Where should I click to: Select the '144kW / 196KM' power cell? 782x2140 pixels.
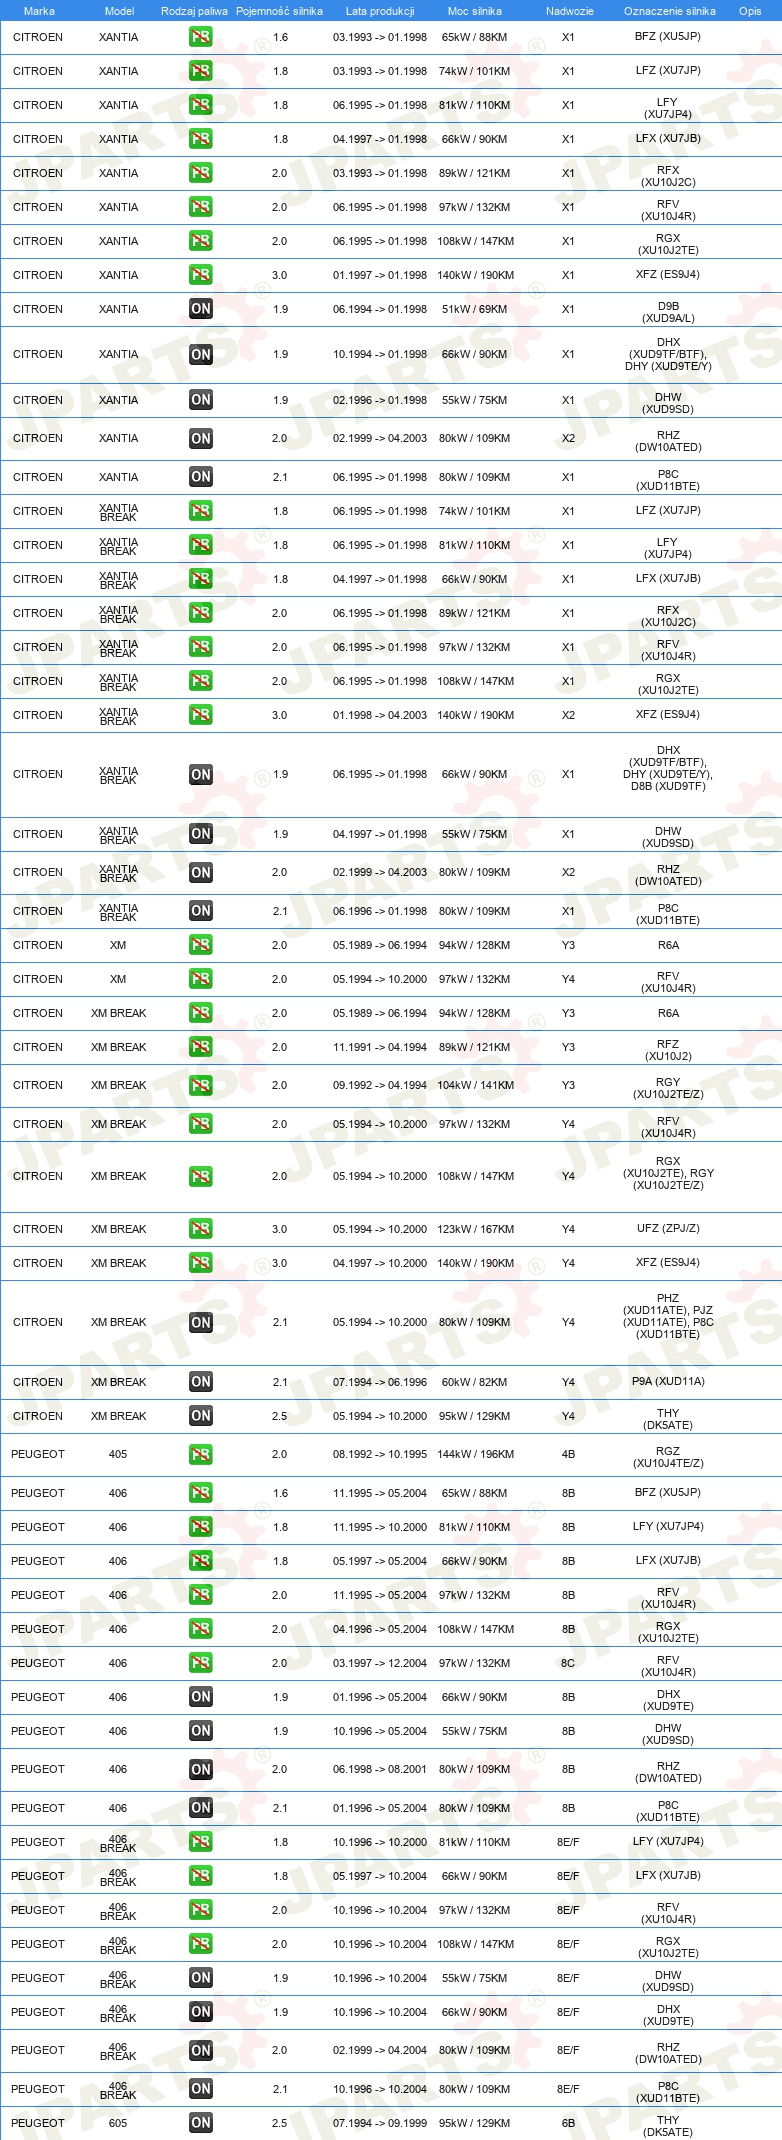[475, 1455]
